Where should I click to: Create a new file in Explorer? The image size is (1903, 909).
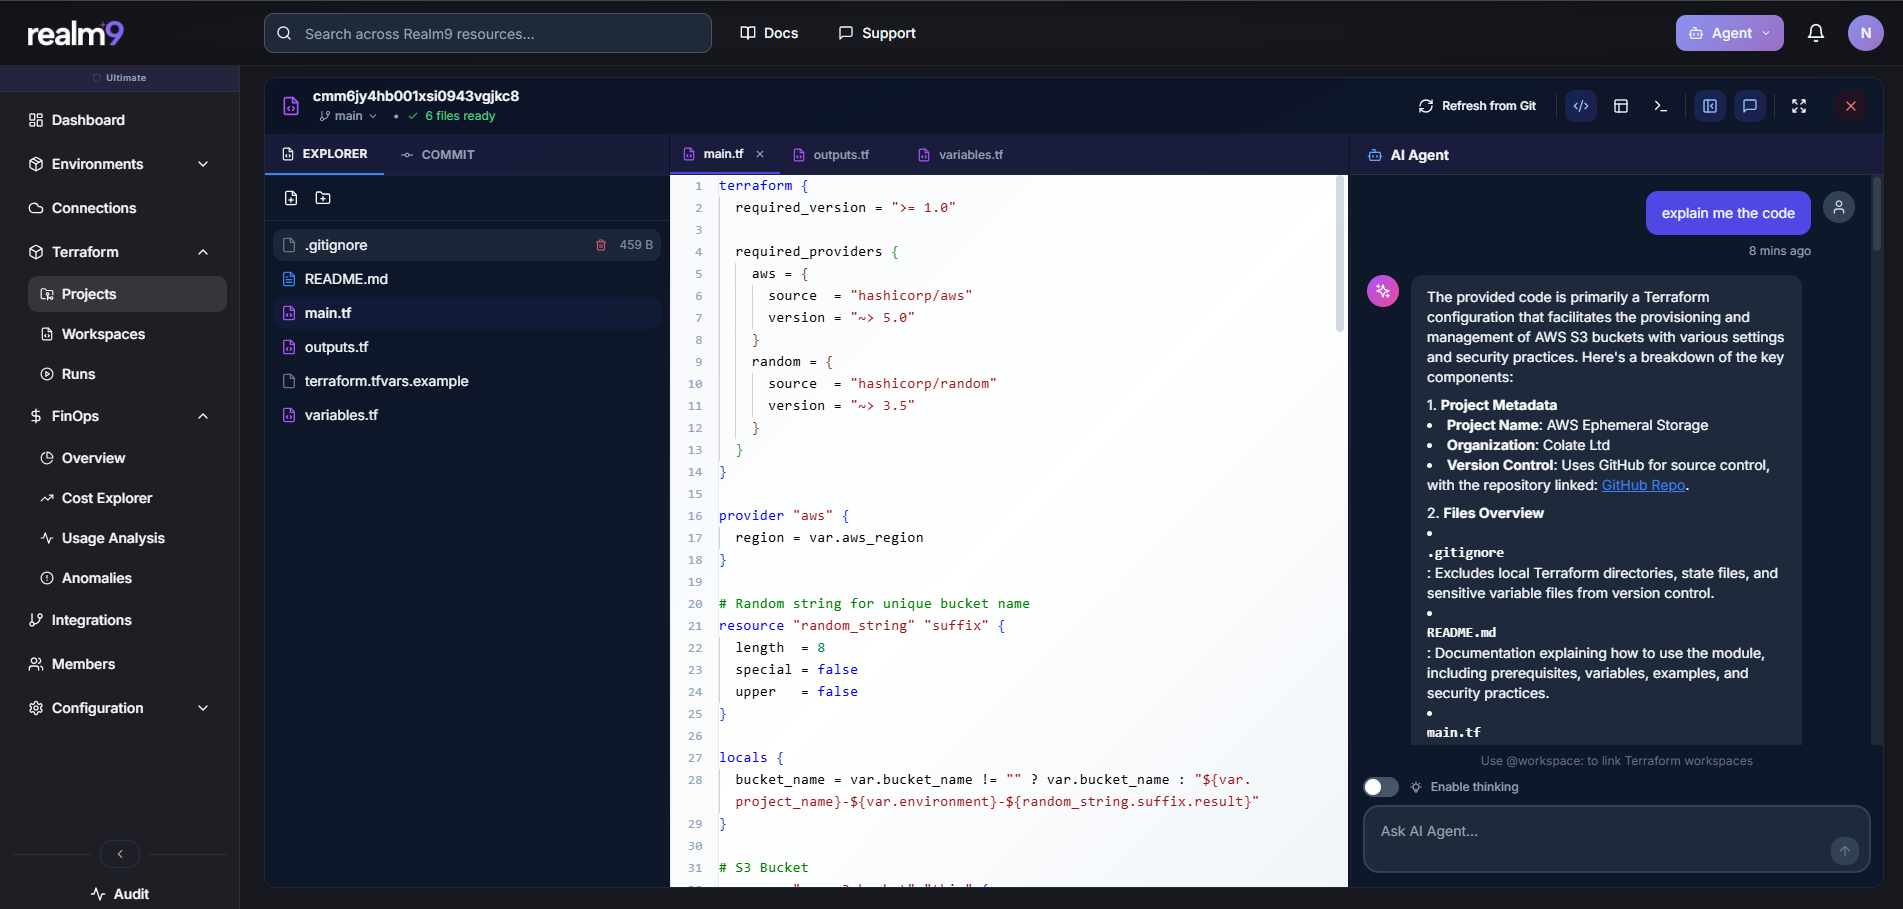coord(291,198)
